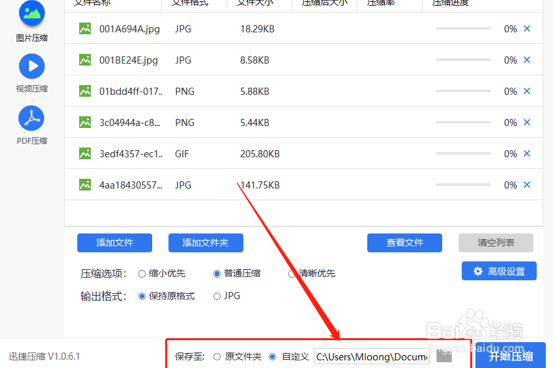Viewport: 556px width, 368px height.
Task: Click the image file icon for 001BE24E.jpg
Action: pos(85,60)
